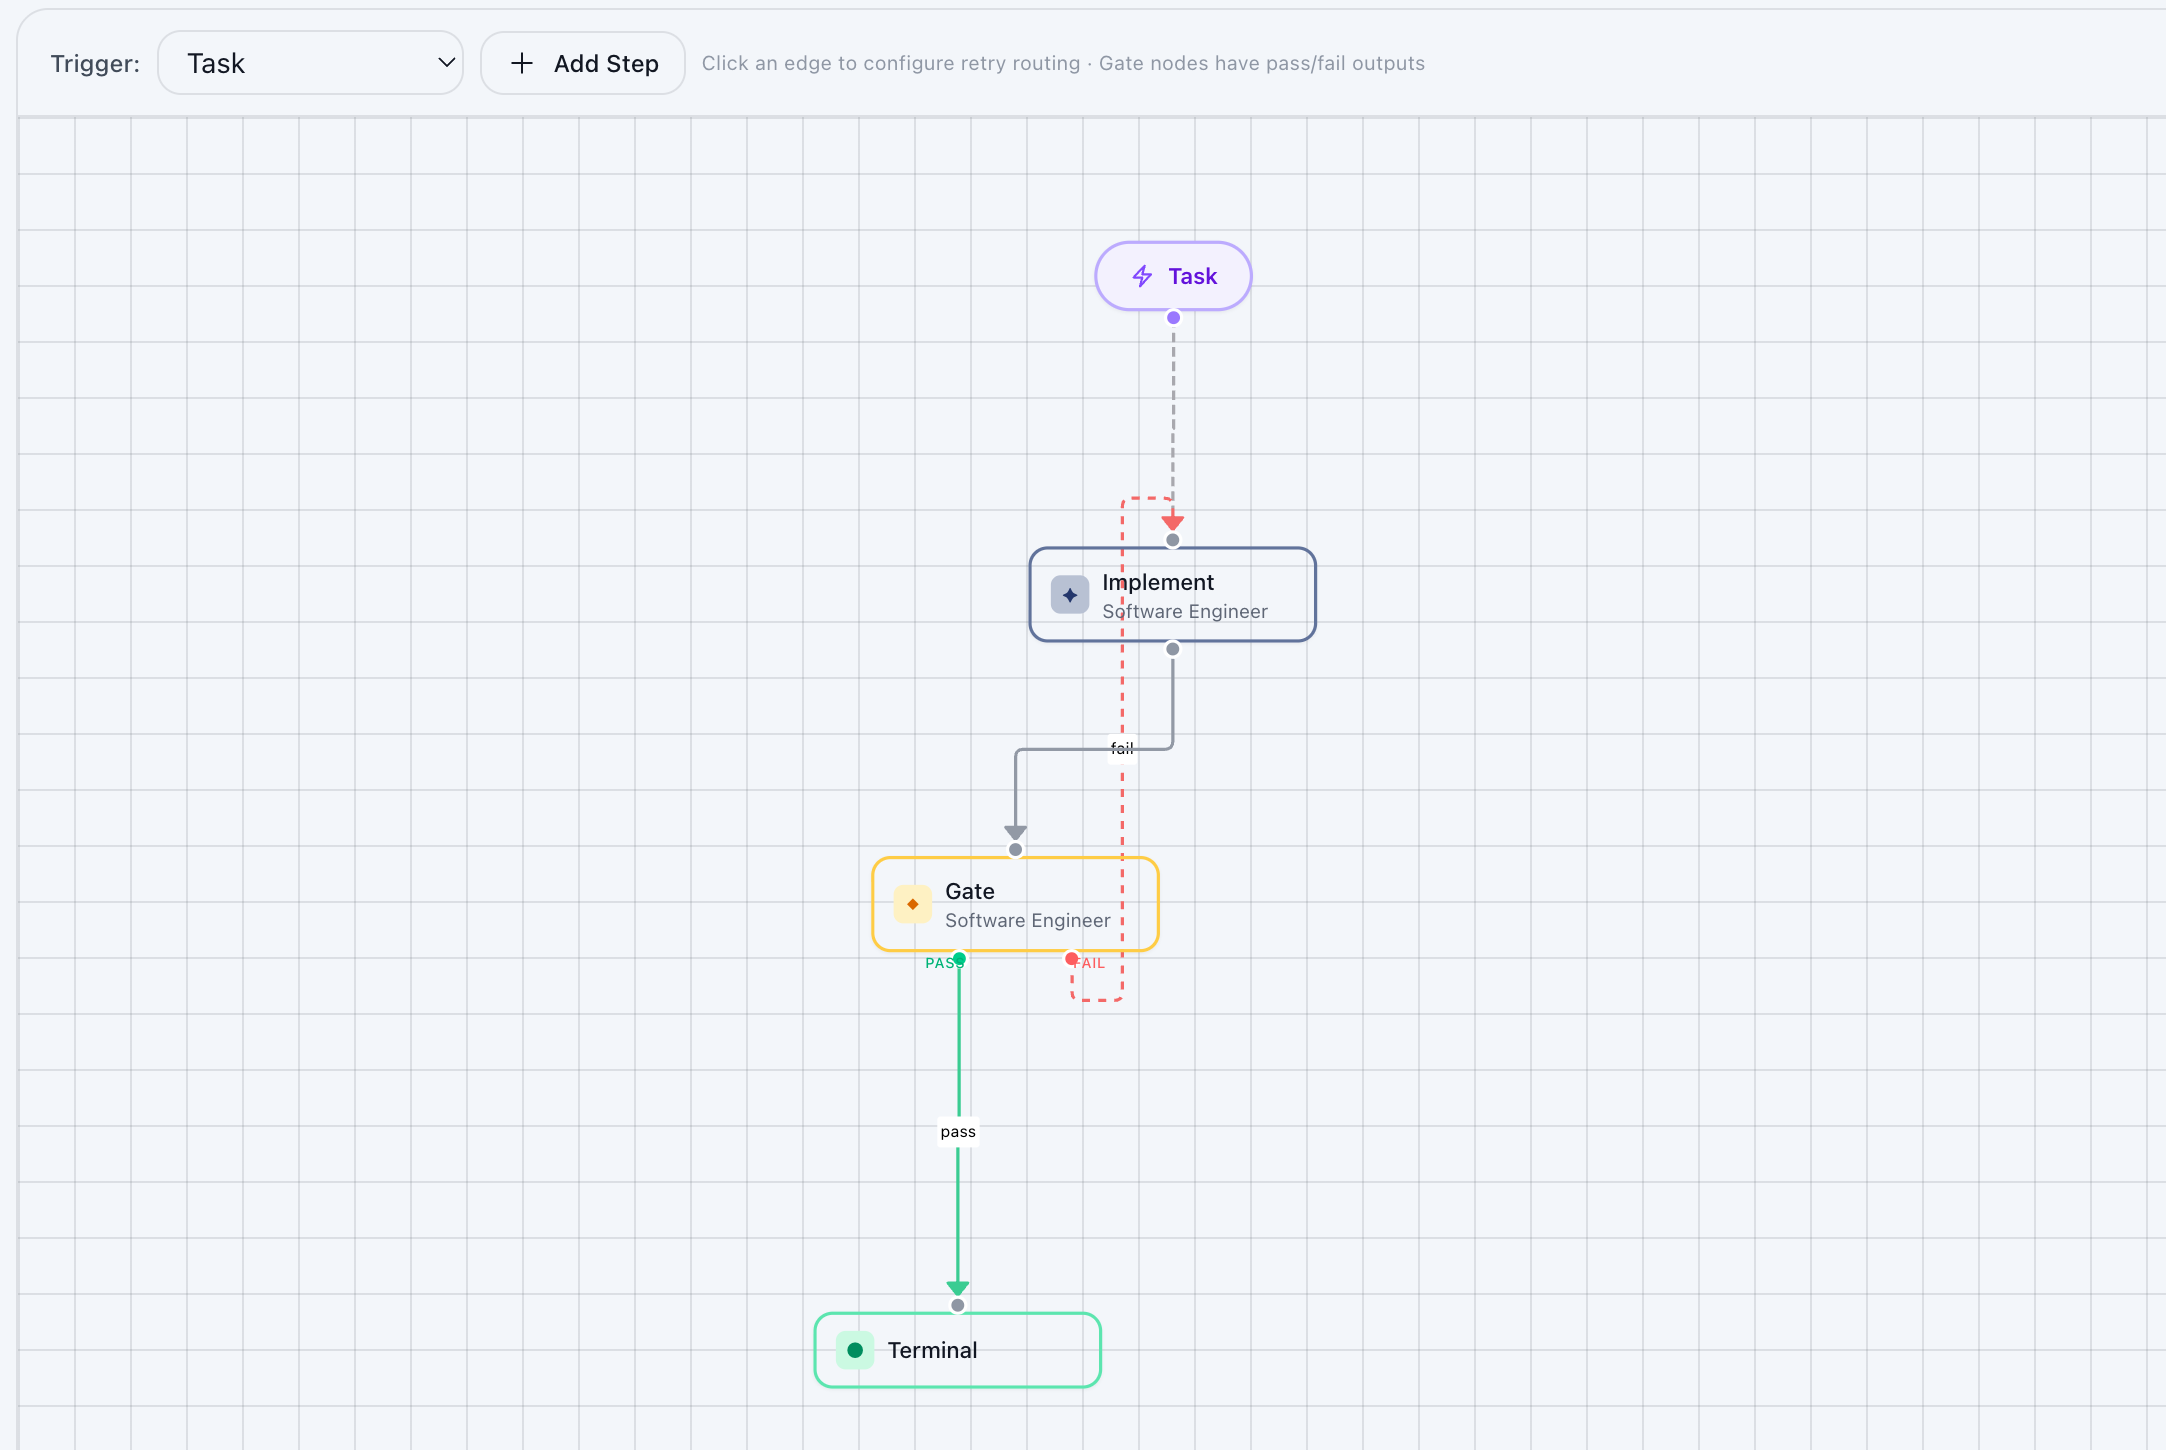The height and width of the screenshot is (1450, 2166).
Task: Click the gray arrowhead entering Gate node
Action: pyautogui.click(x=1016, y=833)
